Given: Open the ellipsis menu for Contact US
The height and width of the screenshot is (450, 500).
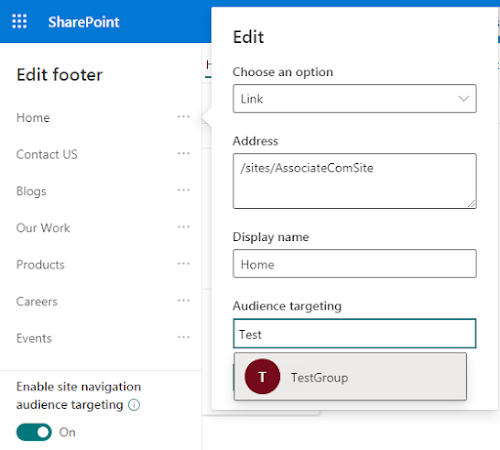Looking at the screenshot, I should [184, 153].
